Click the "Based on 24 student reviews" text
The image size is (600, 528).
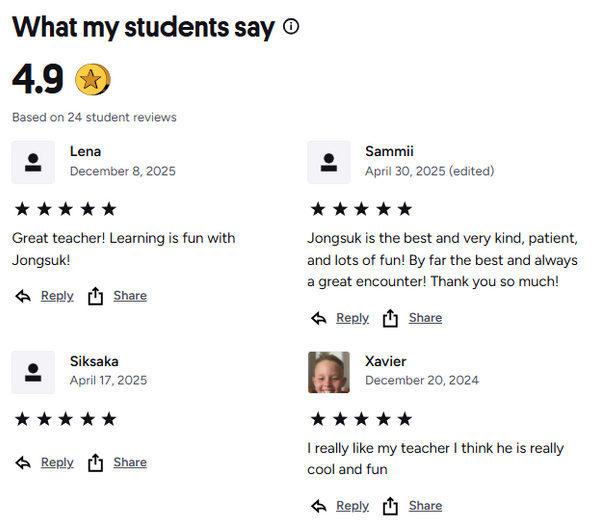pyautogui.click(x=94, y=117)
